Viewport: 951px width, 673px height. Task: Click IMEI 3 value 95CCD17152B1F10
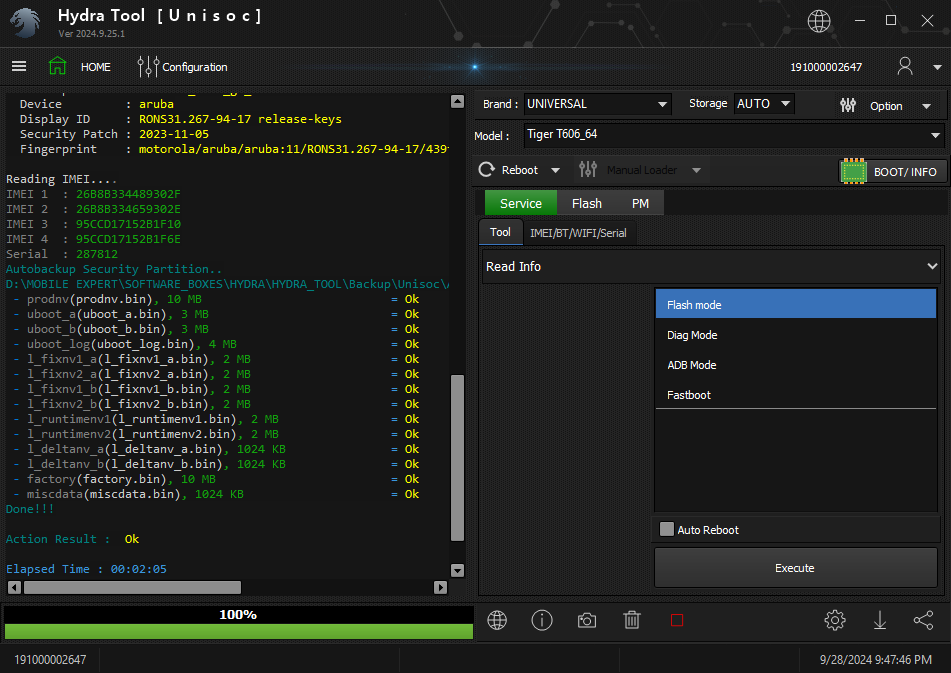[128, 224]
